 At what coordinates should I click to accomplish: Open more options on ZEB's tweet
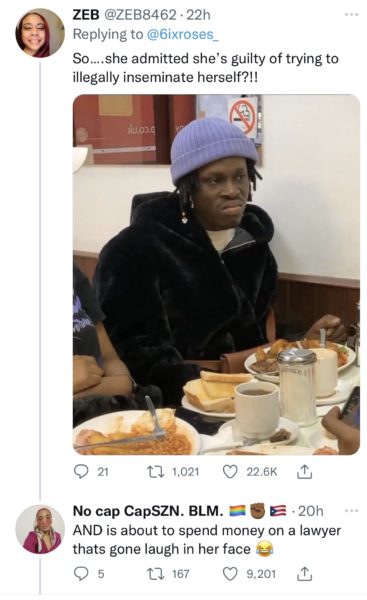point(351,15)
